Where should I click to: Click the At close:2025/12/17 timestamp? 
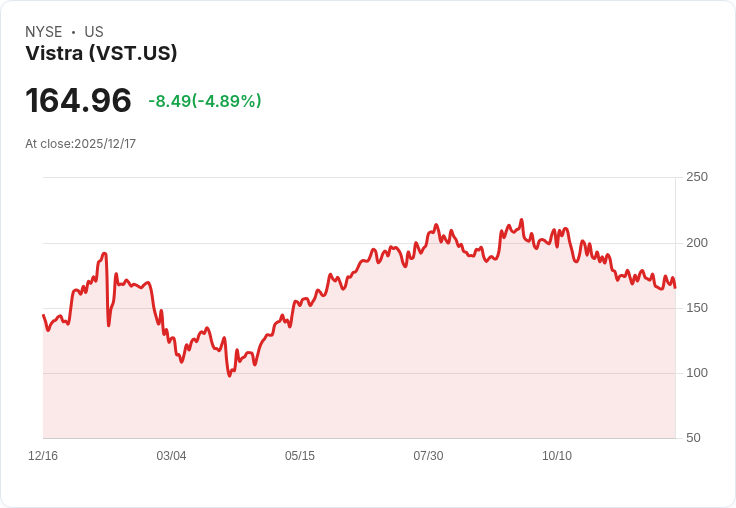point(80,144)
